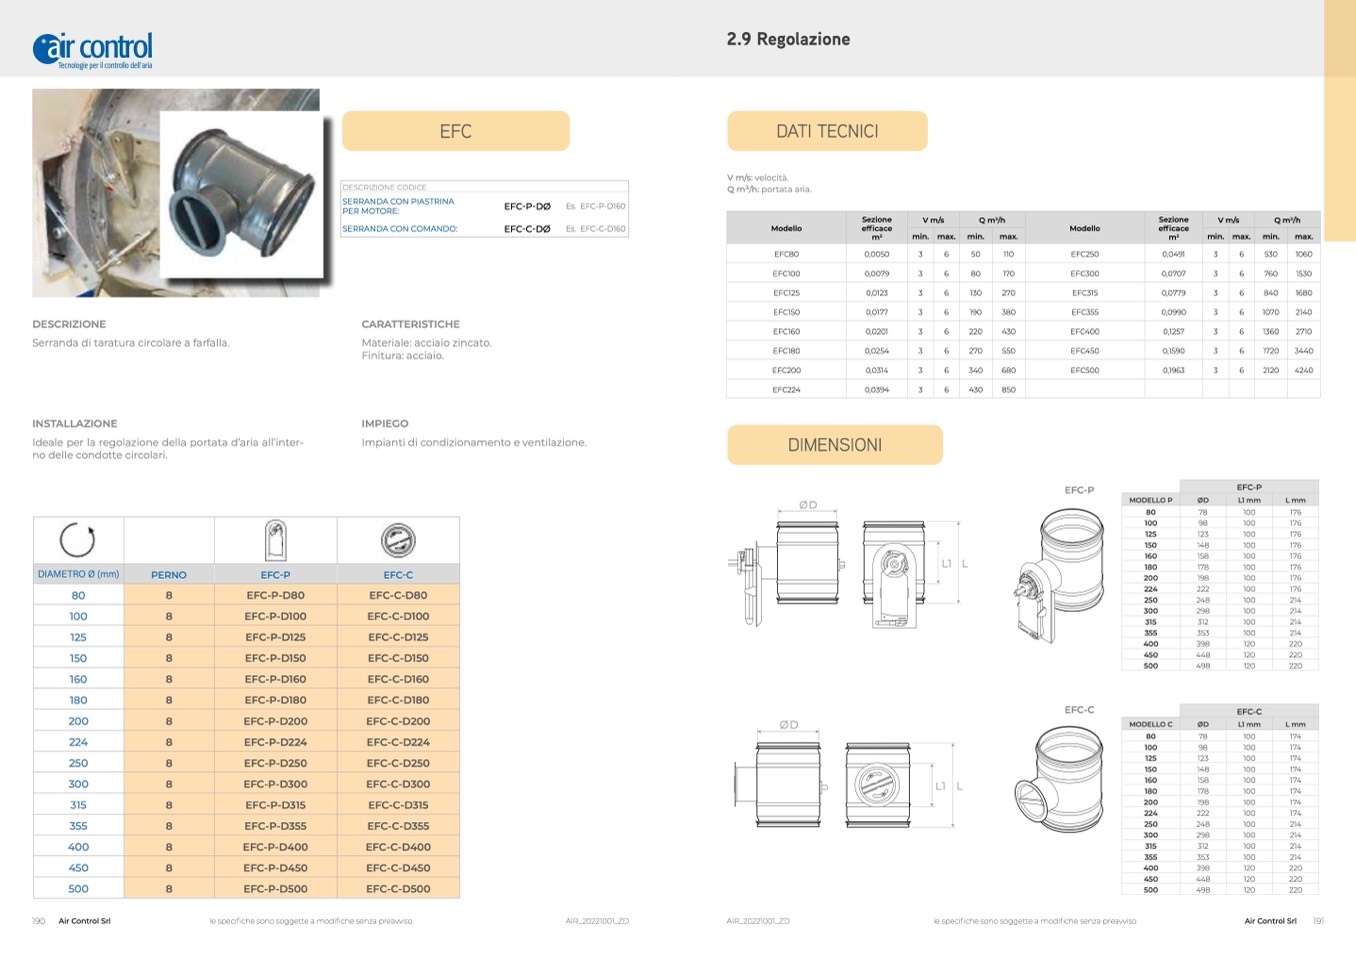Image resolution: width=1356 pixels, height=959 pixels.
Task: Click the EFC title badge
Action: [x=455, y=131]
